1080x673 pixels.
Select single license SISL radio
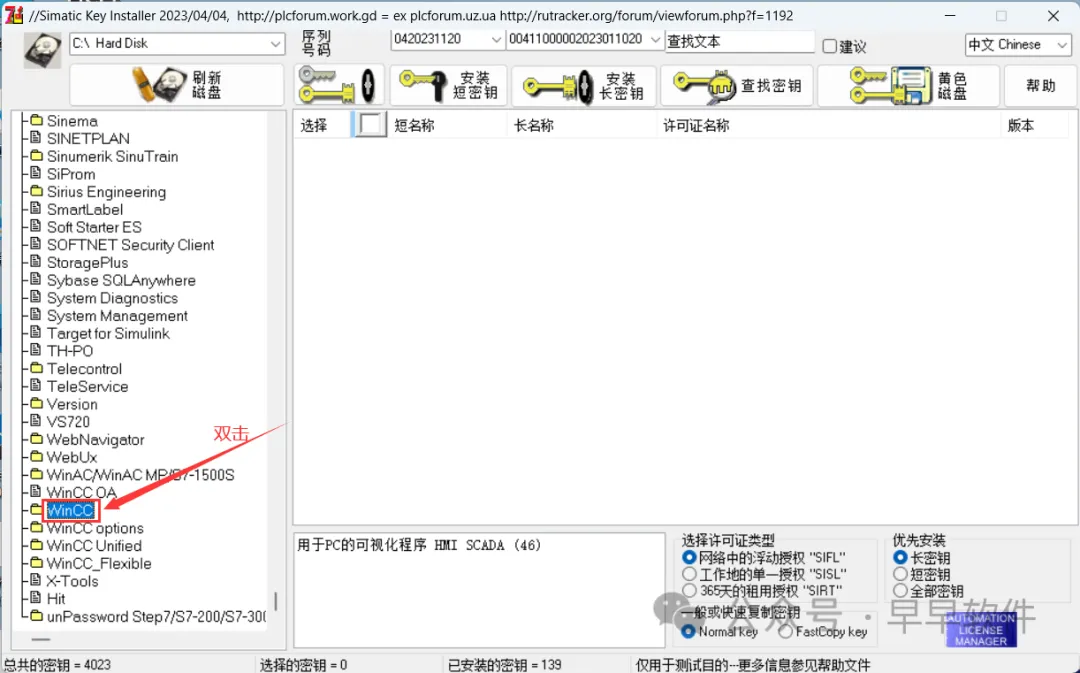(689, 574)
